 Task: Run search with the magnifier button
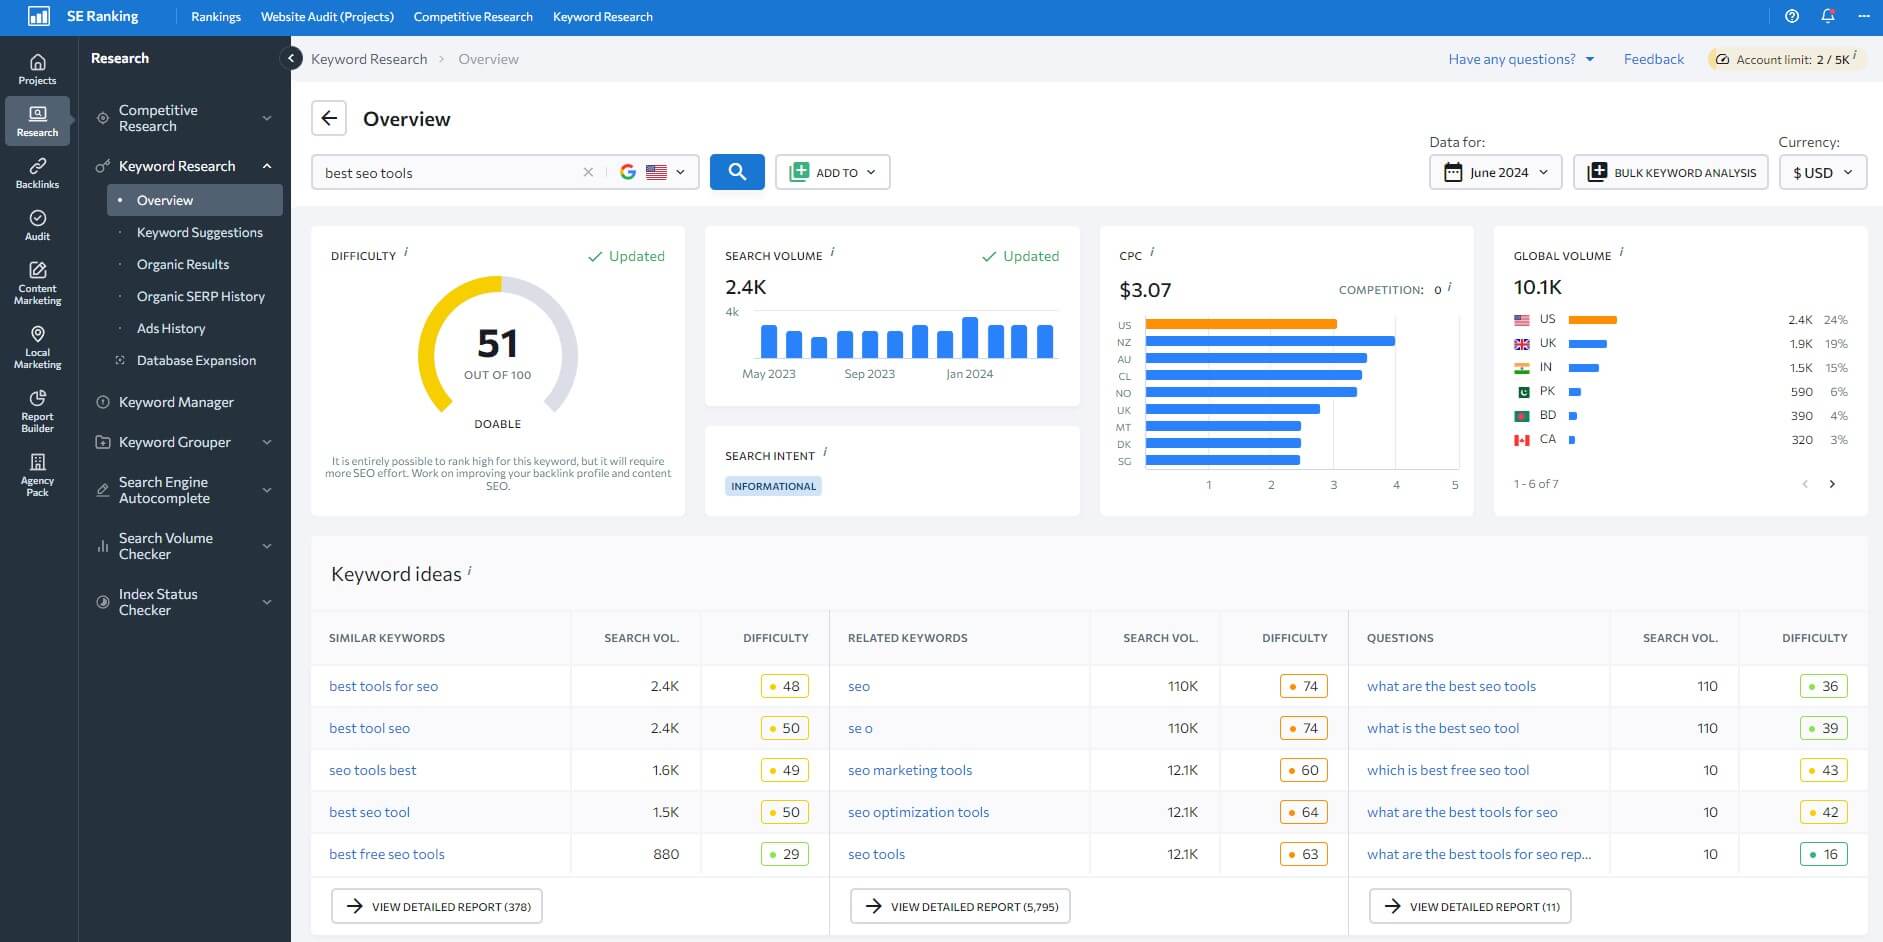point(737,172)
